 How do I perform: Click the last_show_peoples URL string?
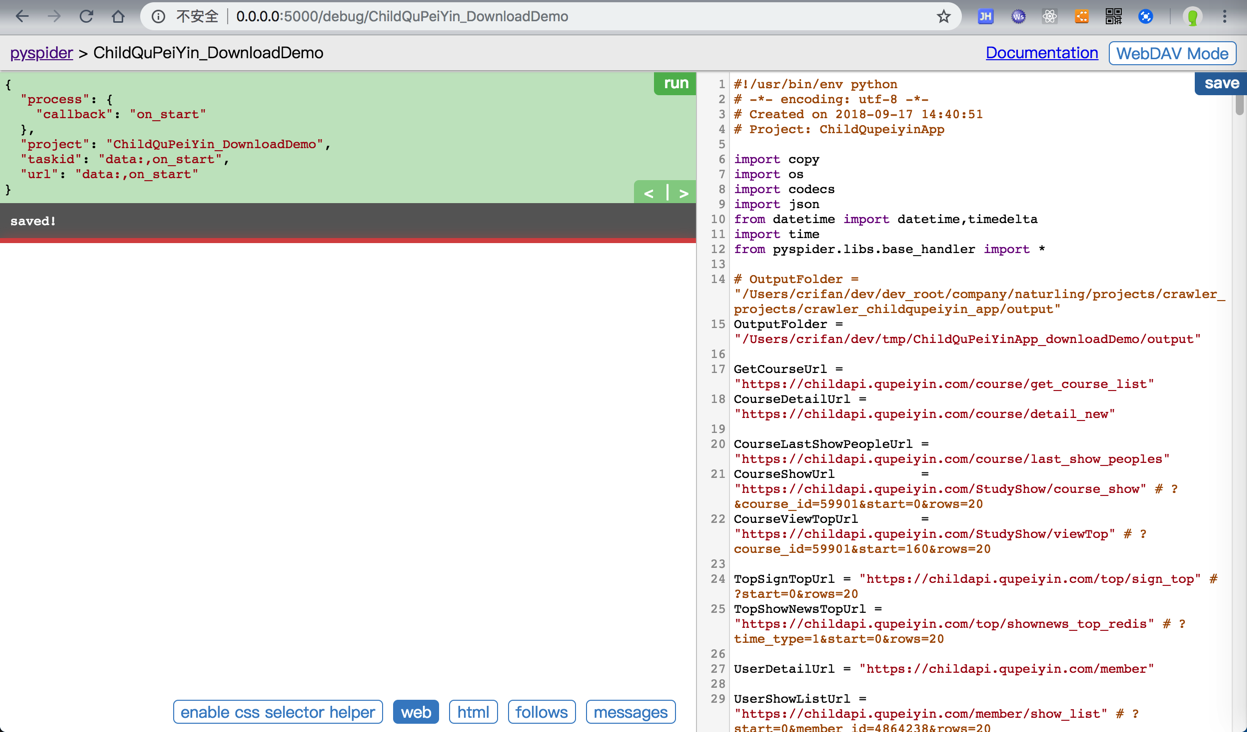coord(952,459)
